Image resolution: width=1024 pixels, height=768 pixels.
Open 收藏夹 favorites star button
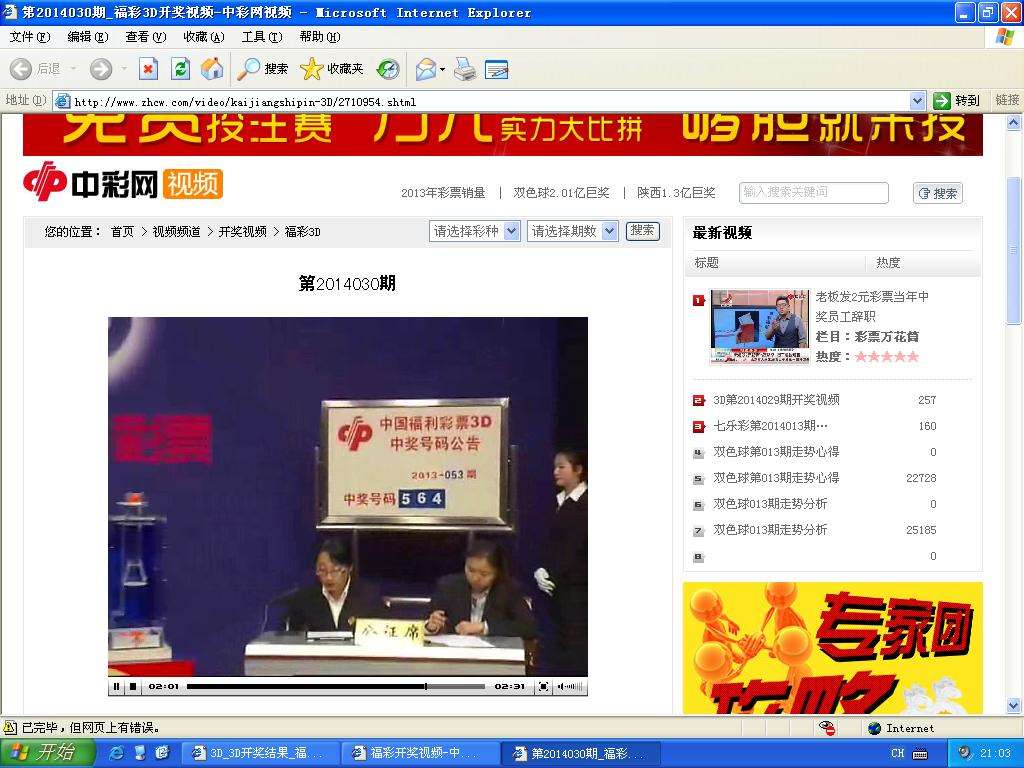pyautogui.click(x=332, y=69)
